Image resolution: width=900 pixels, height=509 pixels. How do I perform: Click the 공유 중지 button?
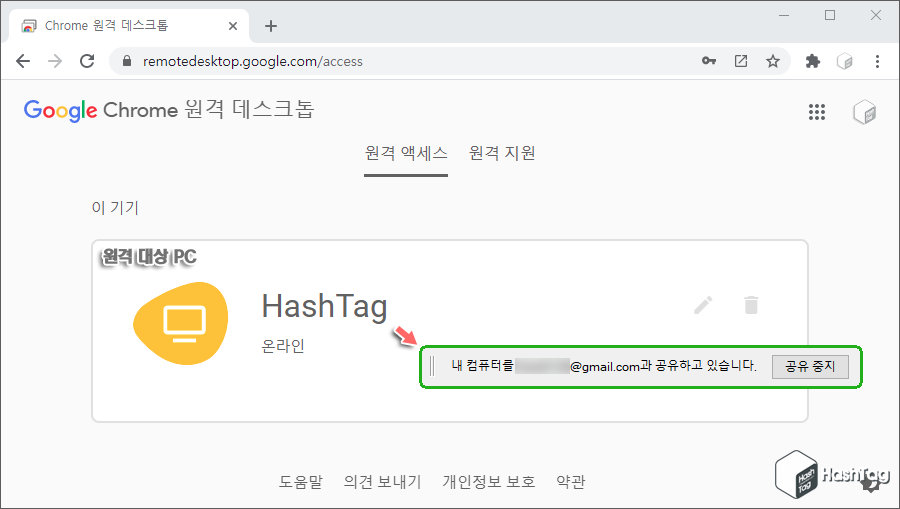coord(810,367)
